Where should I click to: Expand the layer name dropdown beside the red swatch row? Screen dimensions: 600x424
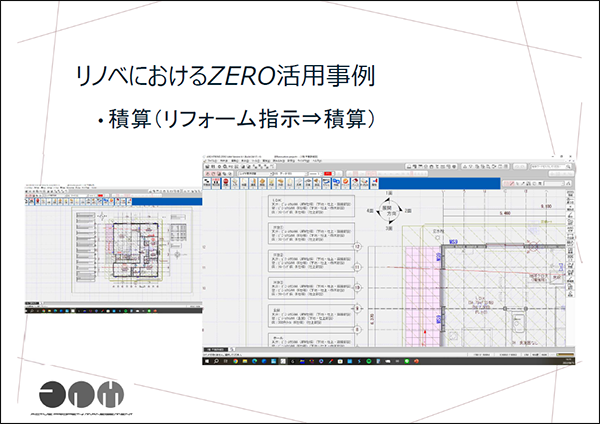point(255,174)
